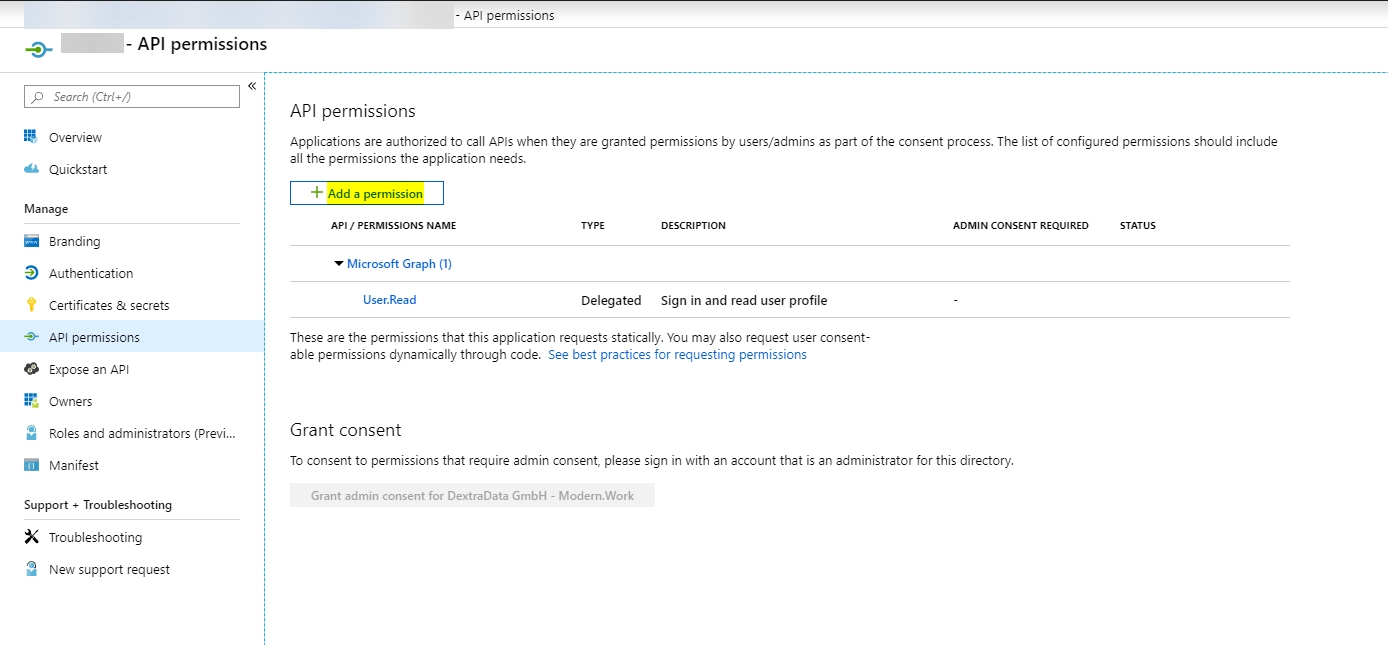Open the Manifest editor
1388x645 pixels.
coord(74,465)
